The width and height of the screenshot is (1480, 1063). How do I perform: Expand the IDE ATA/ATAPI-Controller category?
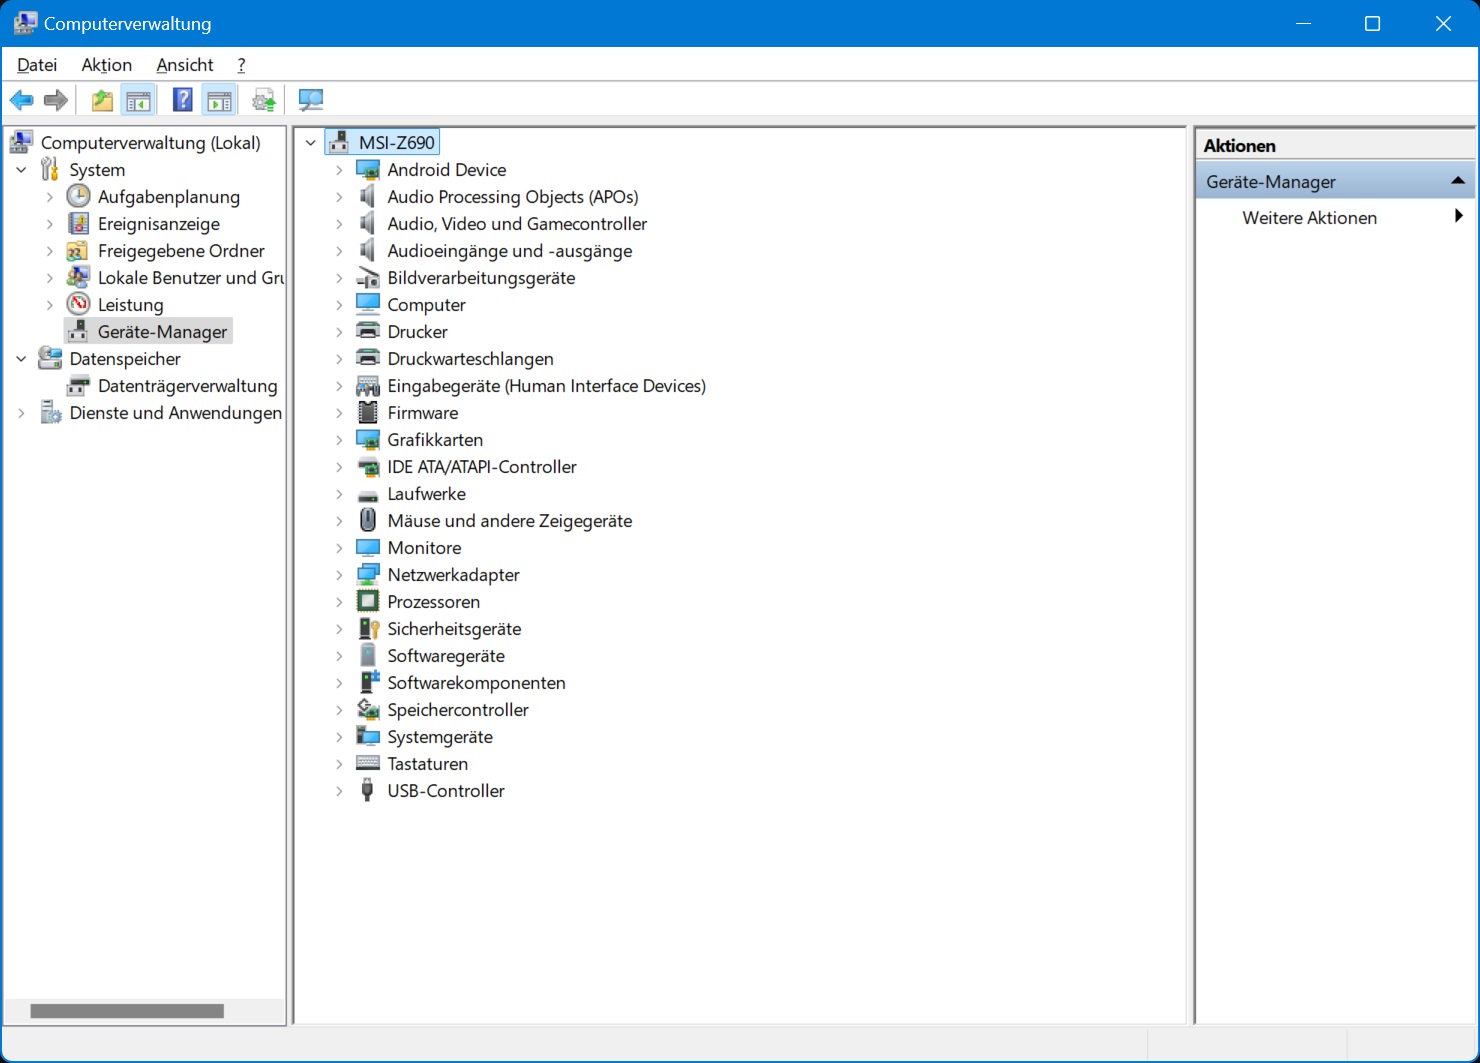[339, 467]
